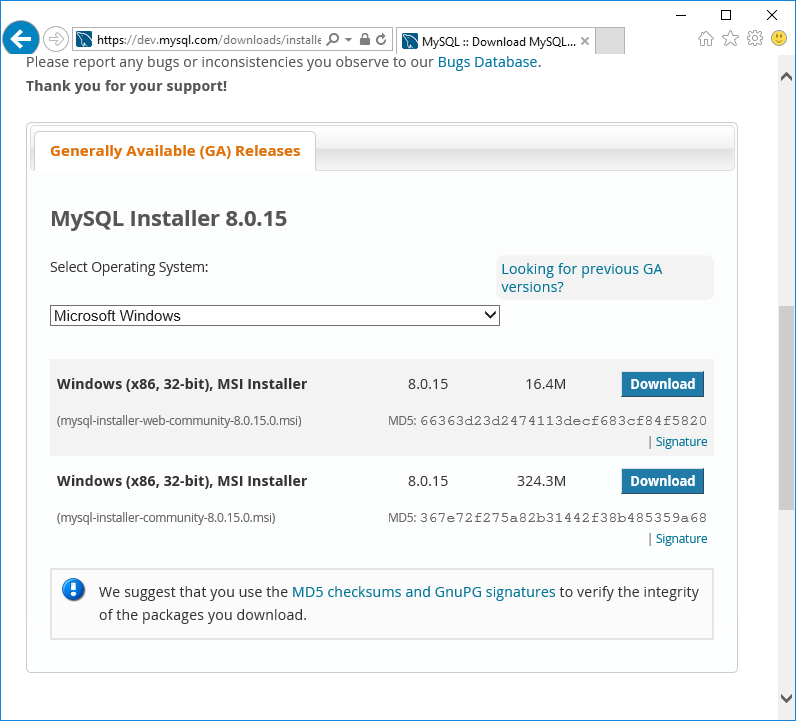Open the browser home page
The height and width of the screenshot is (721, 796).
[x=706, y=39]
